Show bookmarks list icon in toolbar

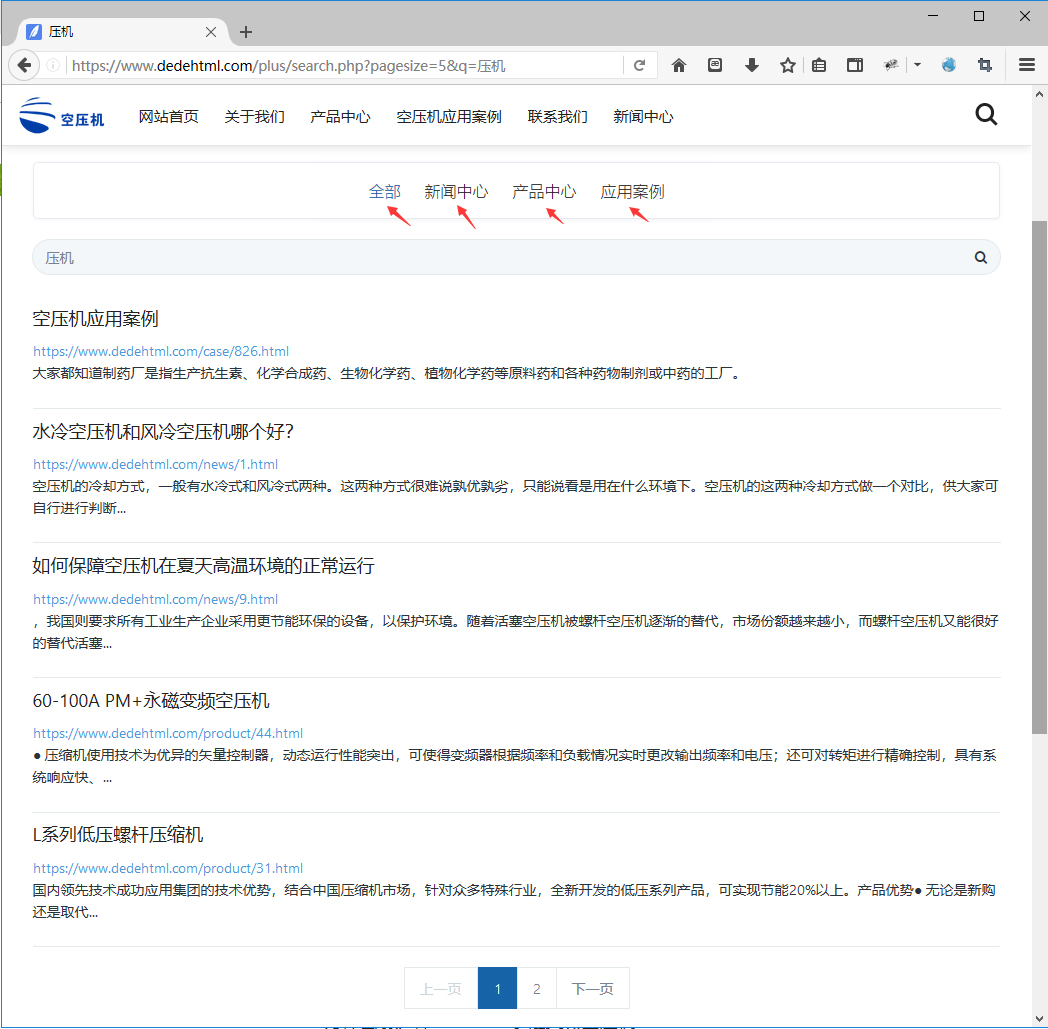[819, 66]
